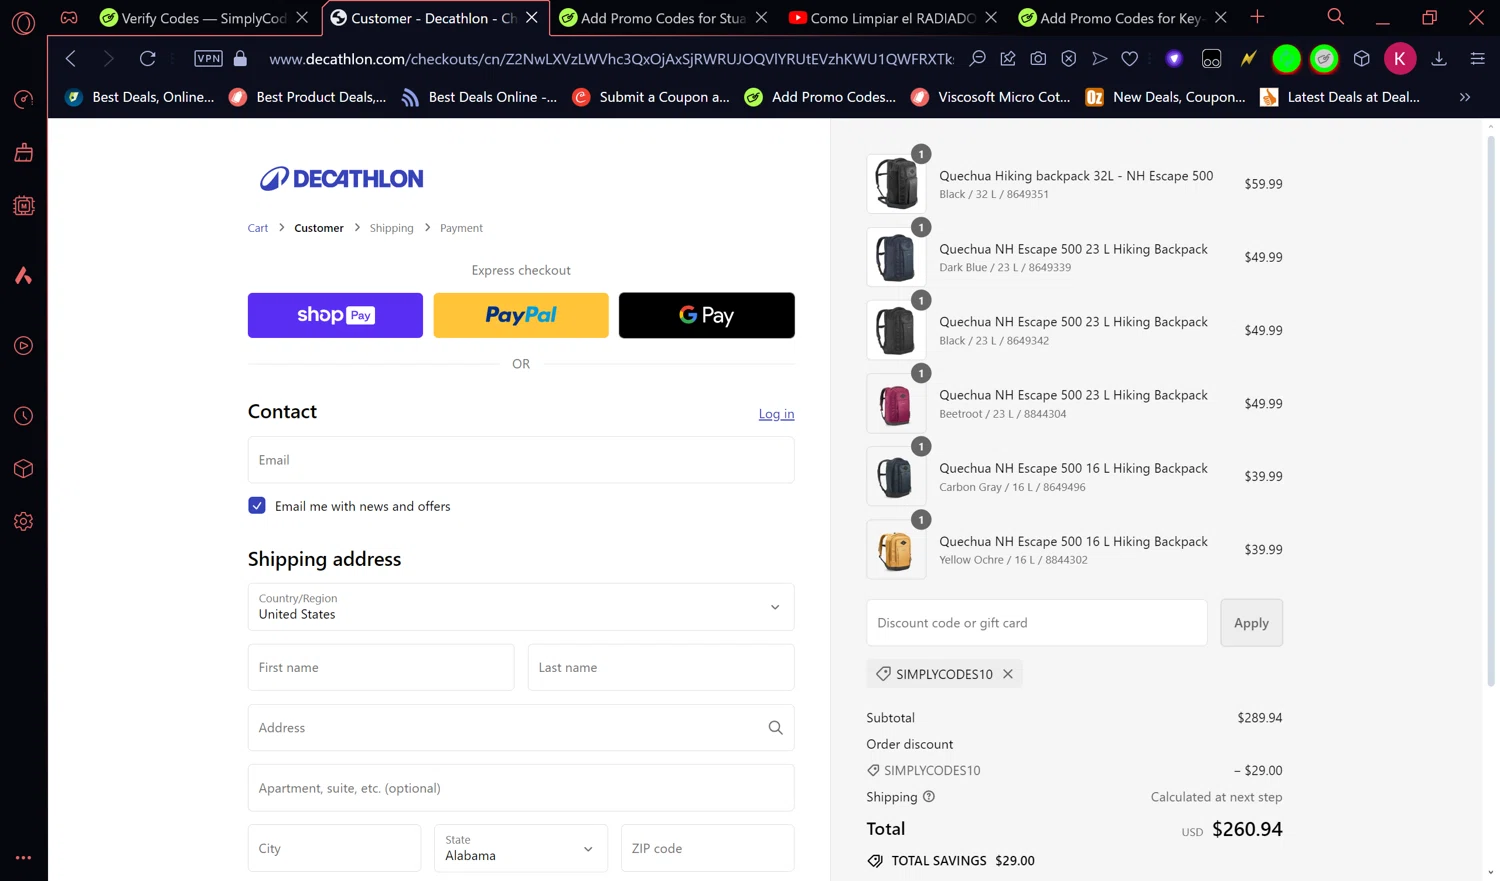Focus the ZIP code field
Screen dimensions: 1500x881
pos(707,848)
